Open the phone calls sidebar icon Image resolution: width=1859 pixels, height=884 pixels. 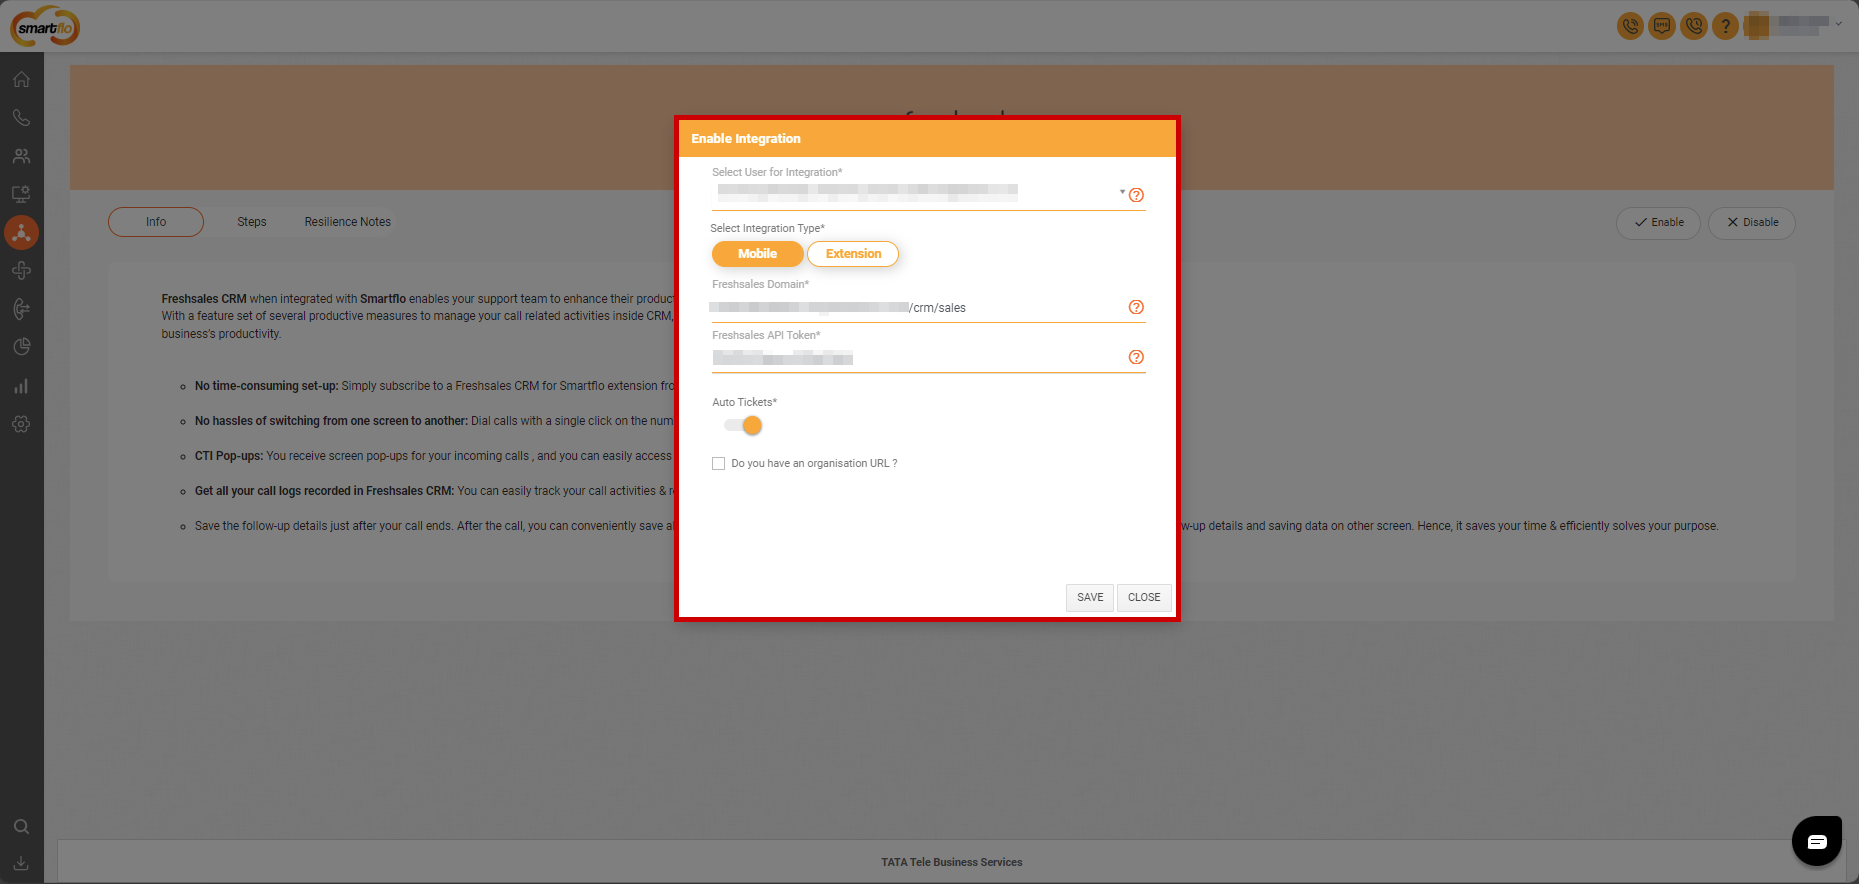21,117
